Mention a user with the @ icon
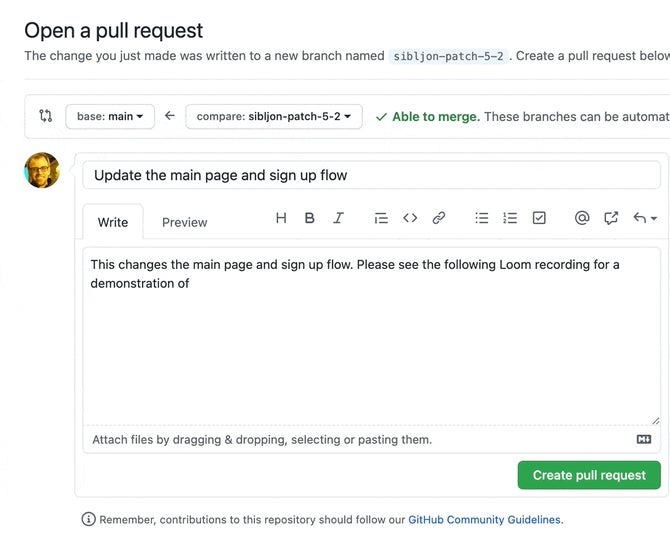This screenshot has height=536, width=670. [582, 218]
